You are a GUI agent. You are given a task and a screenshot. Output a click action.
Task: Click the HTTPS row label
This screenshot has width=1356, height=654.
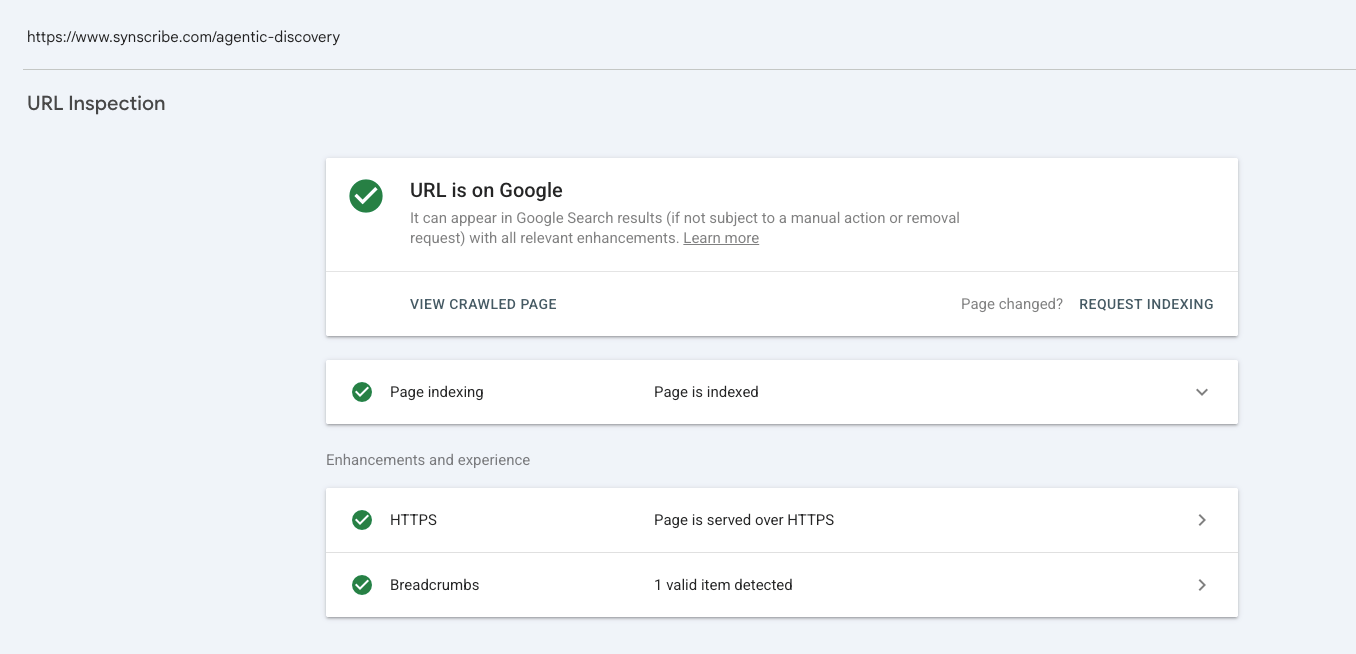click(413, 520)
